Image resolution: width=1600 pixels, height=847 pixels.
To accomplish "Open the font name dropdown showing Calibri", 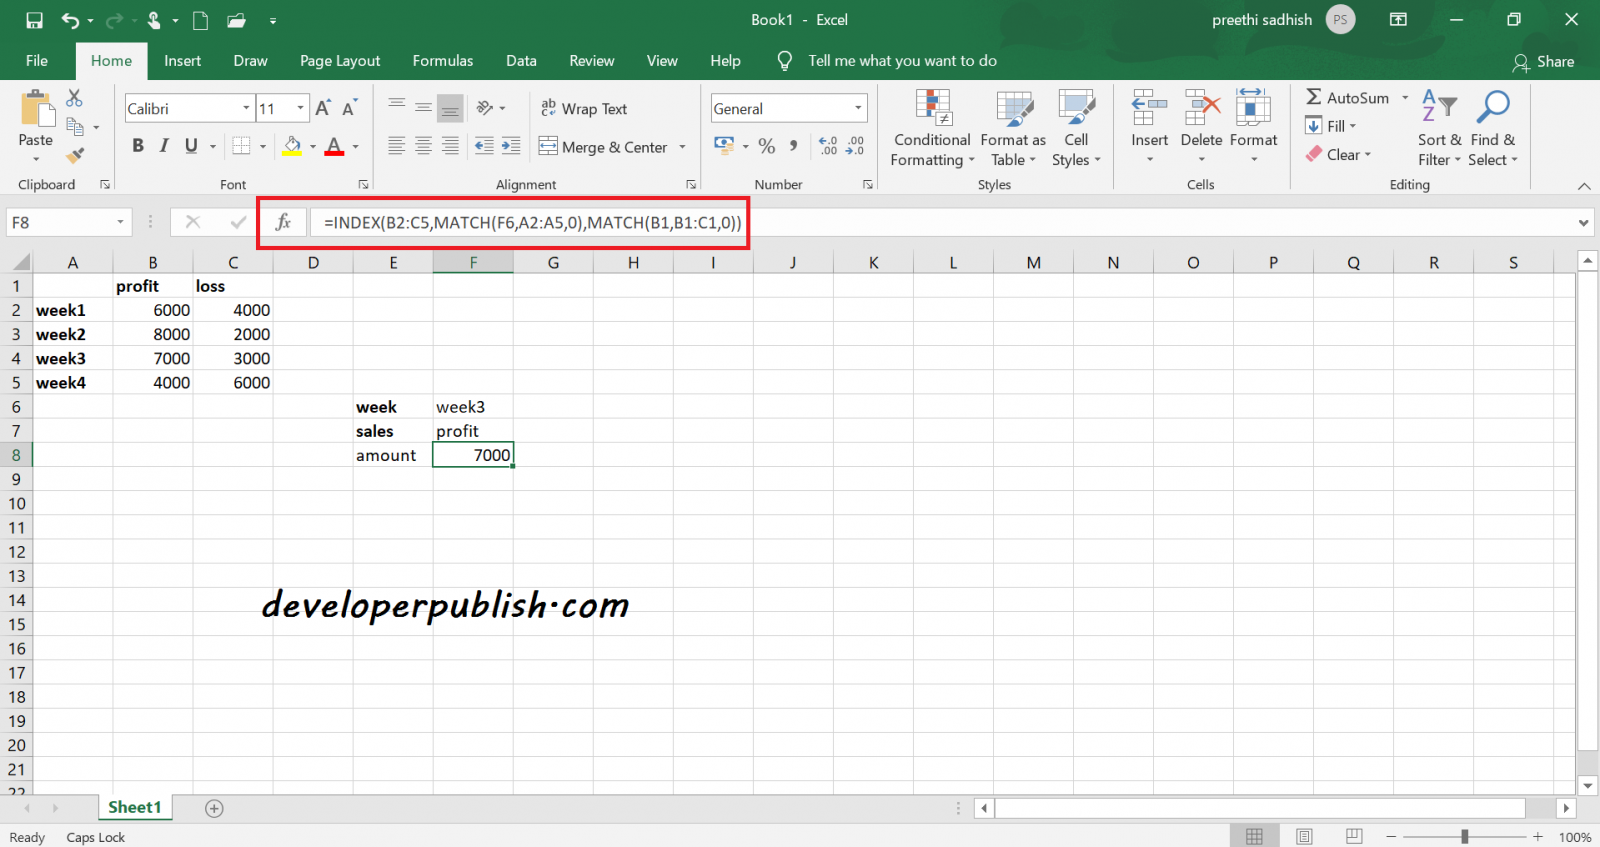I will click(x=246, y=108).
